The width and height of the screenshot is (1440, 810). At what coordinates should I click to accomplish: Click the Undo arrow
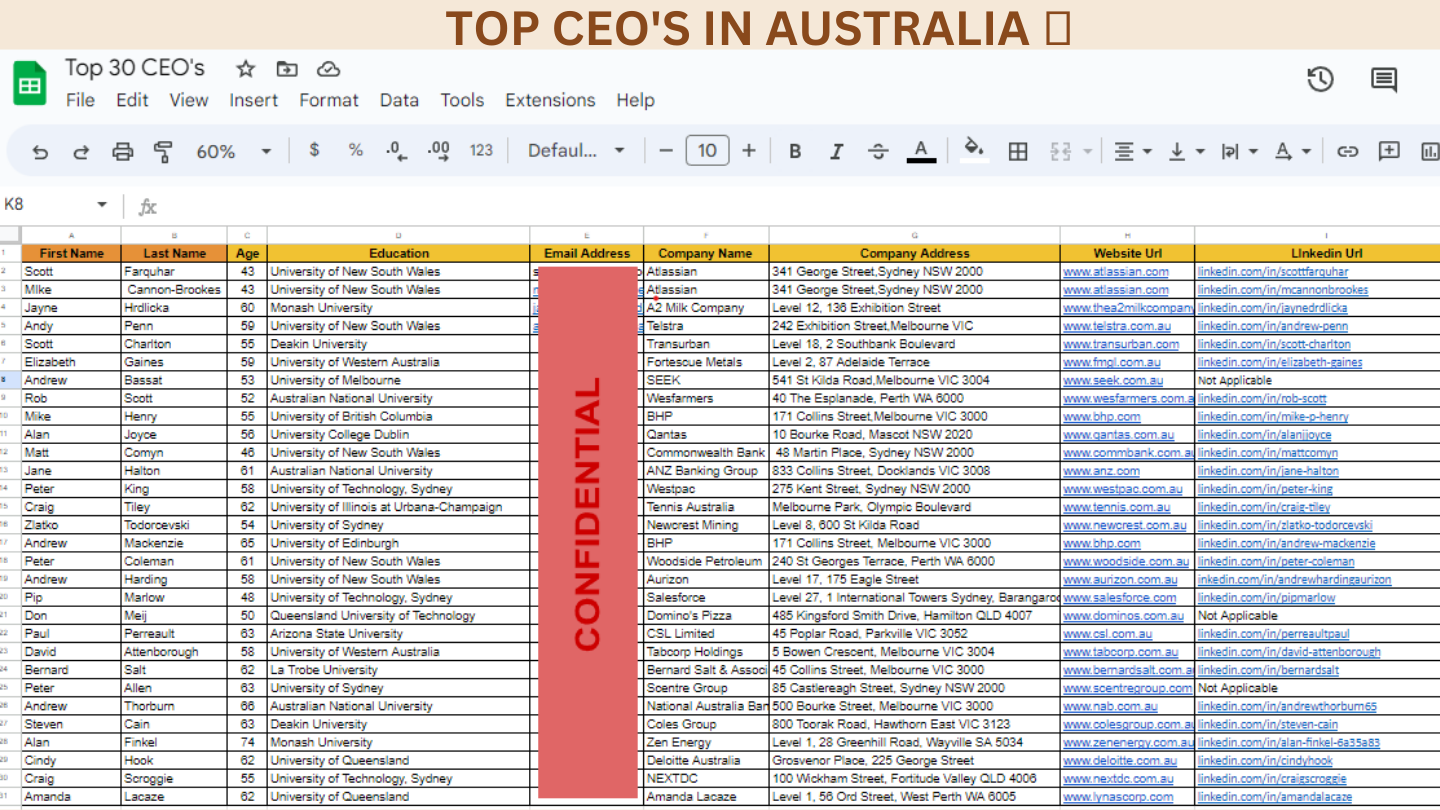(x=40, y=152)
